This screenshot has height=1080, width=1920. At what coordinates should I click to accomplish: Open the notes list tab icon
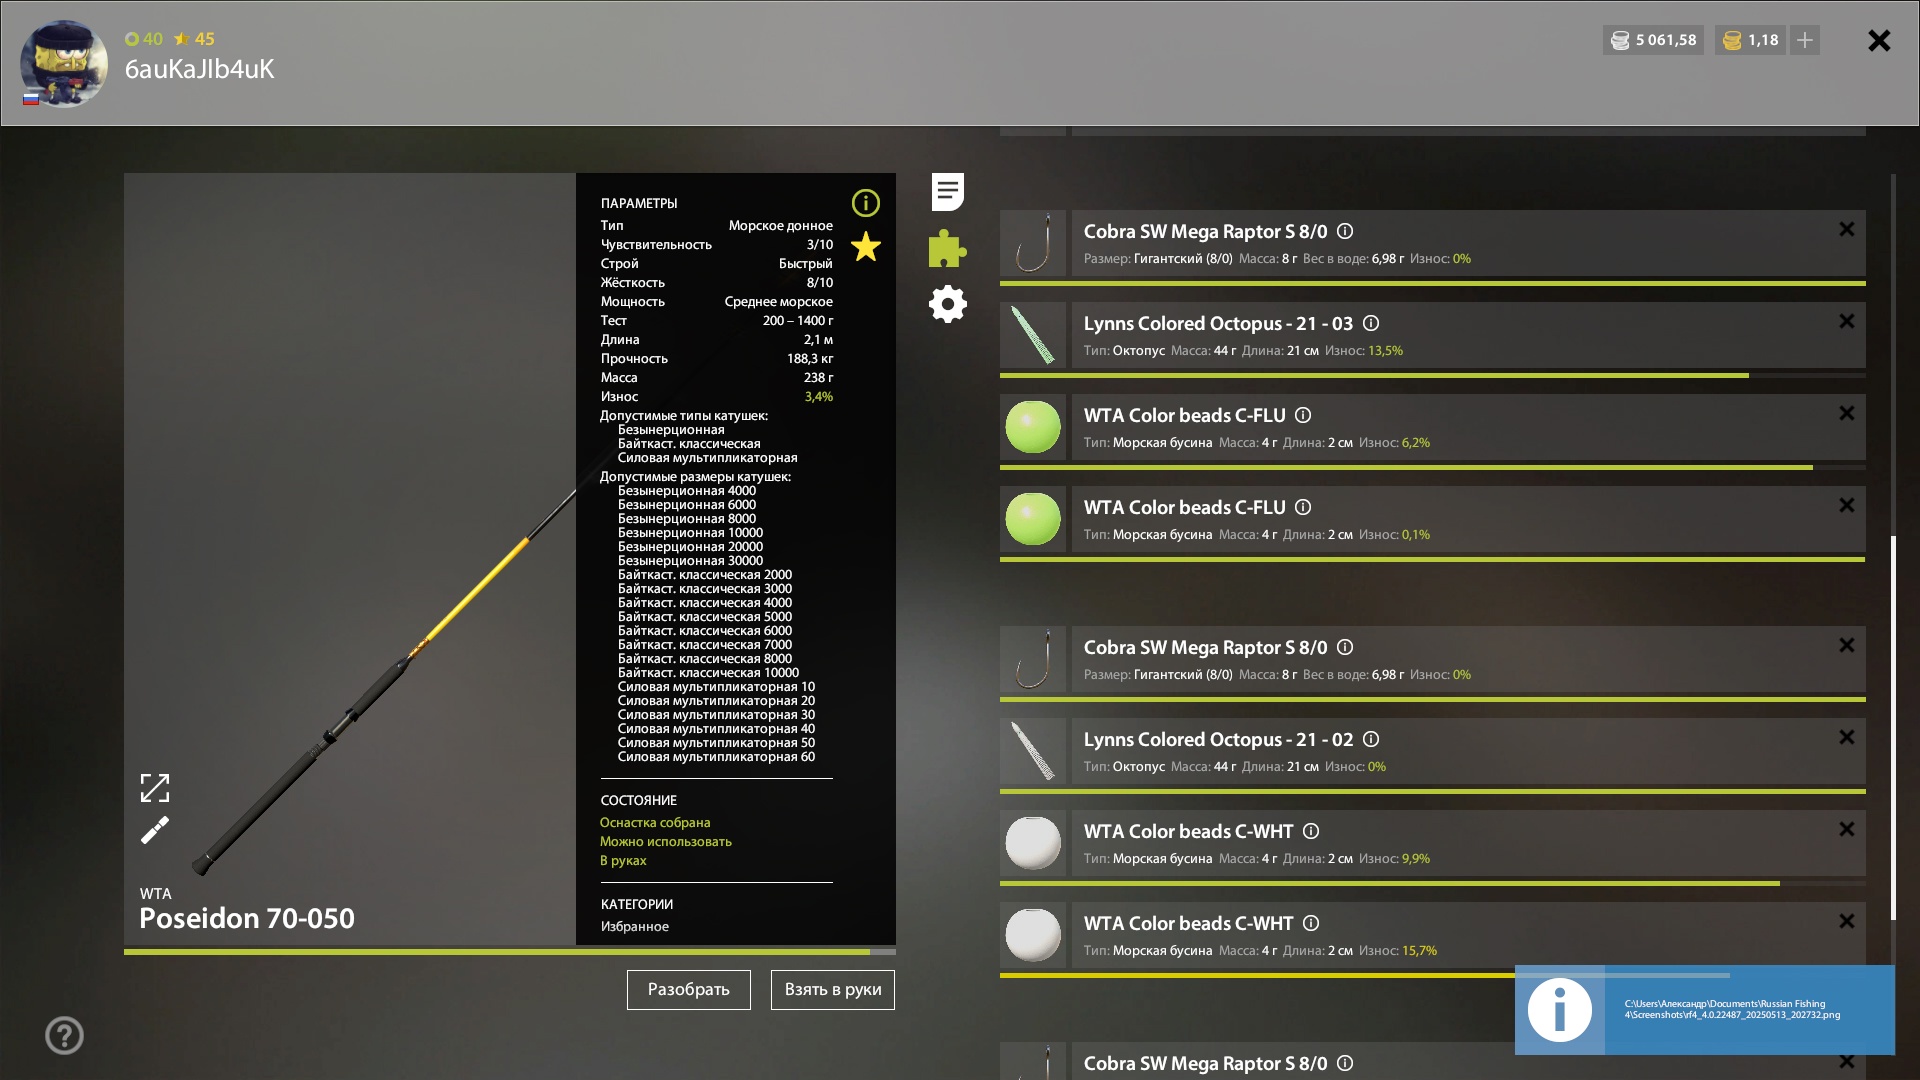tap(948, 192)
